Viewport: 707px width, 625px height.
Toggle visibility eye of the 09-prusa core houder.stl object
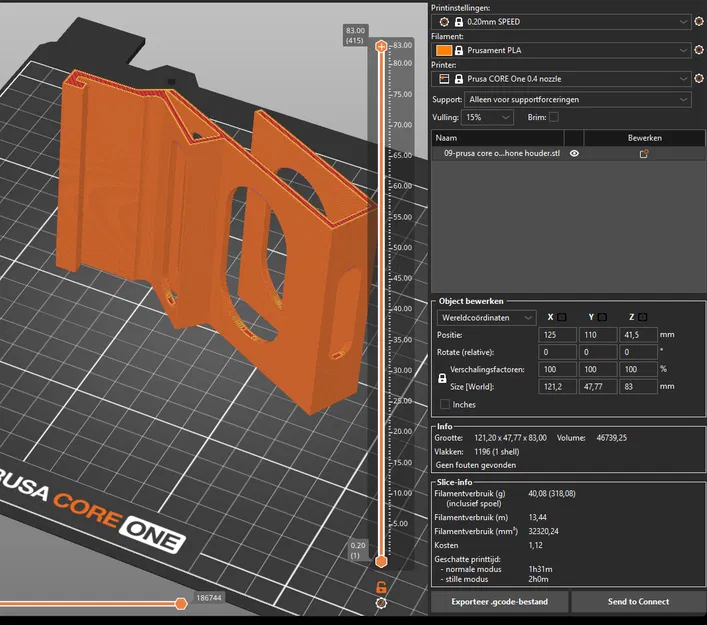(x=574, y=153)
